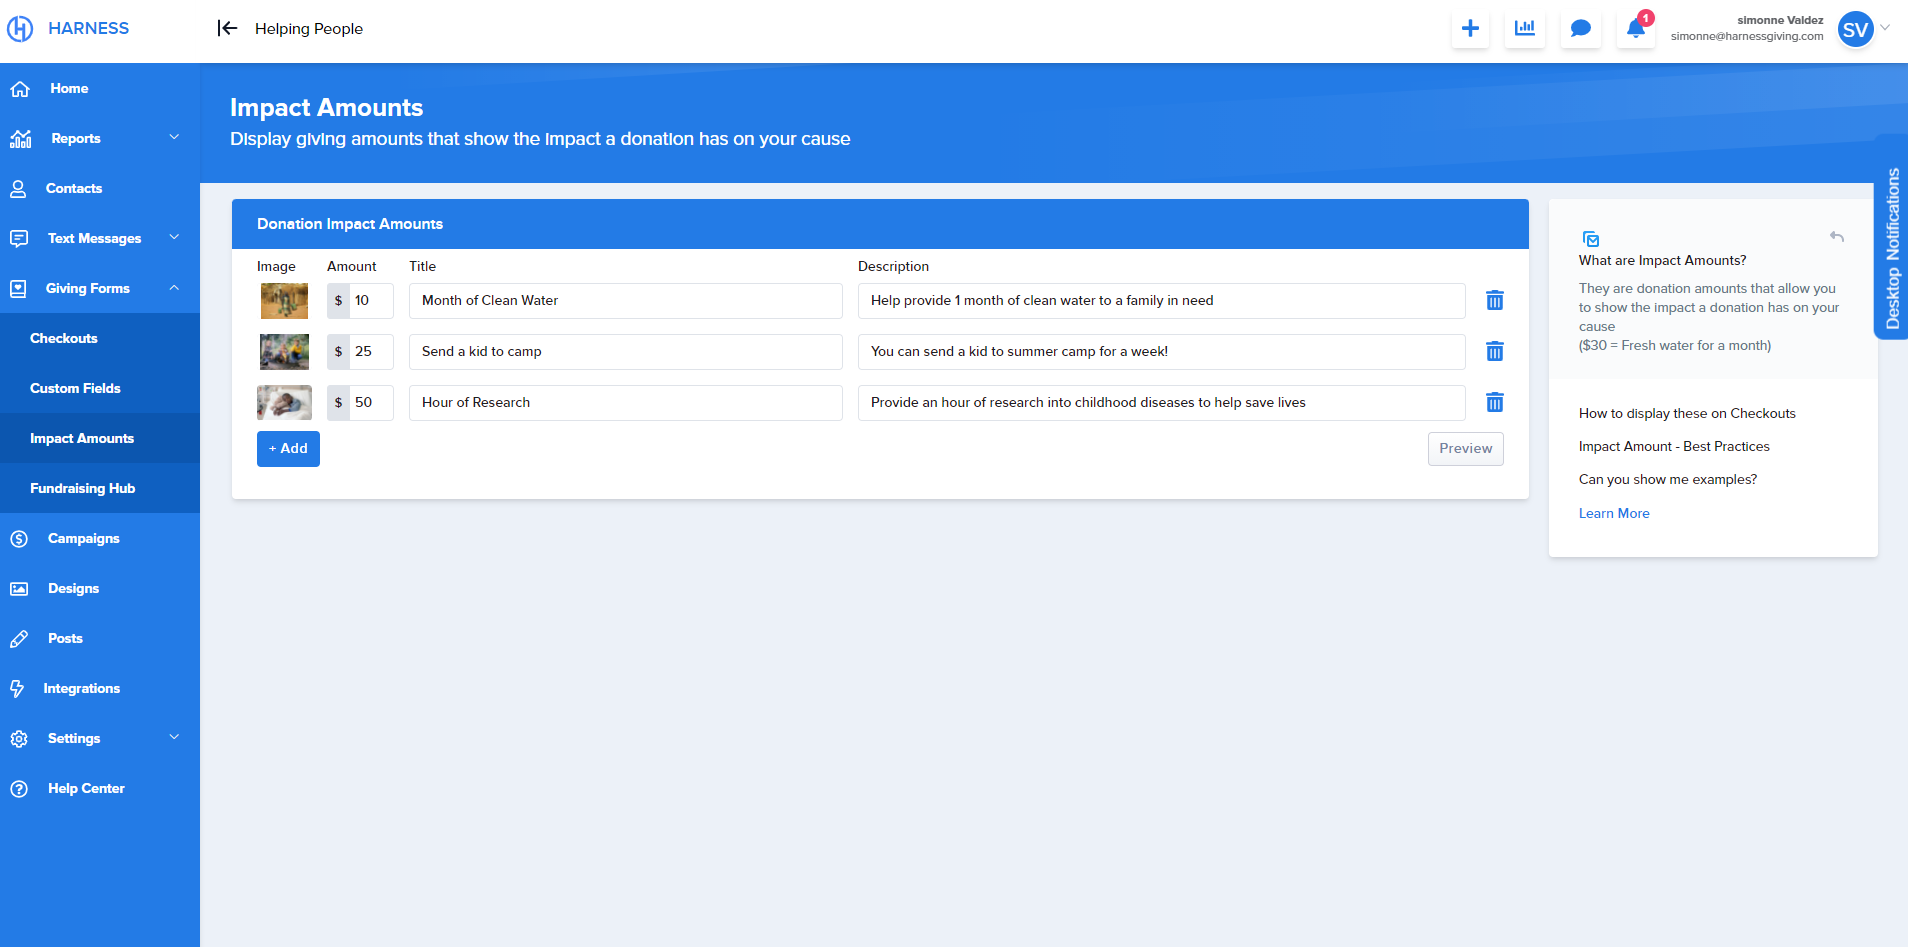Open the Fundraising Hub
Viewport: 1908px width, 947px height.
tap(83, 488)
